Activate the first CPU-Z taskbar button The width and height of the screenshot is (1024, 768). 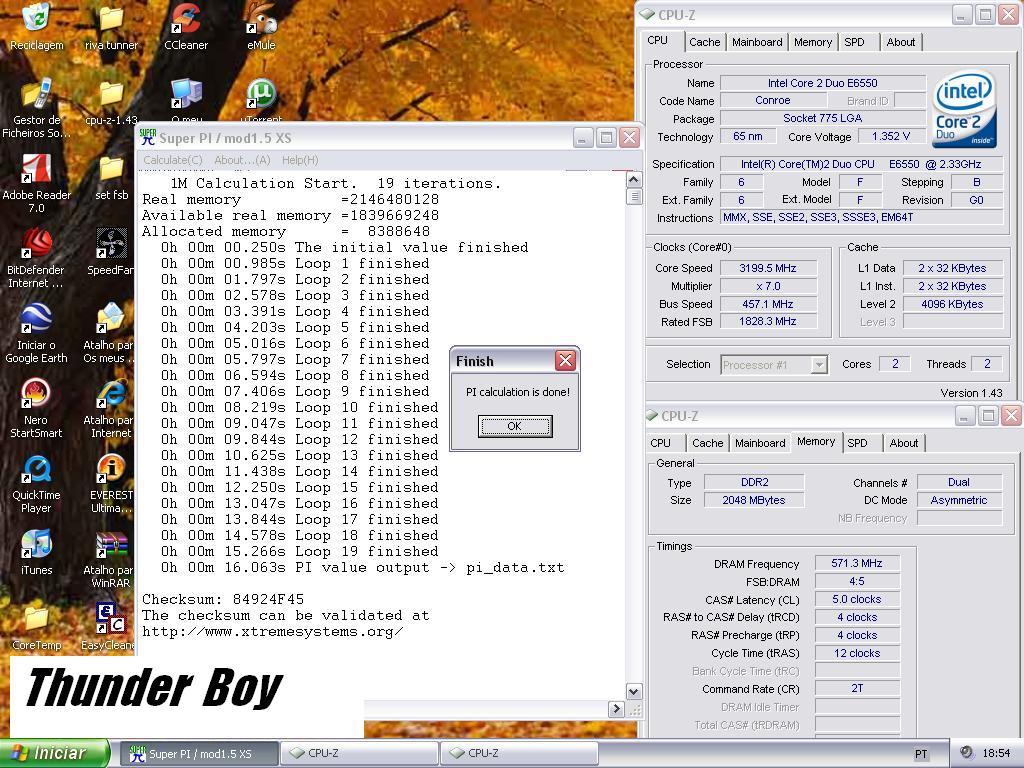tap(359, 754)
